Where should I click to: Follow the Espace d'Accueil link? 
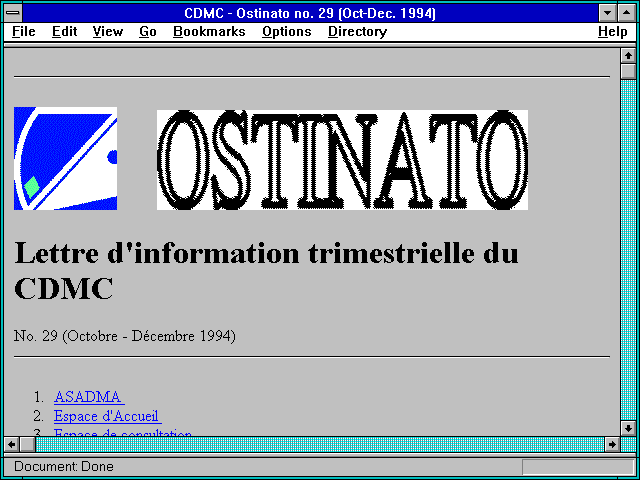click(107, 416)
